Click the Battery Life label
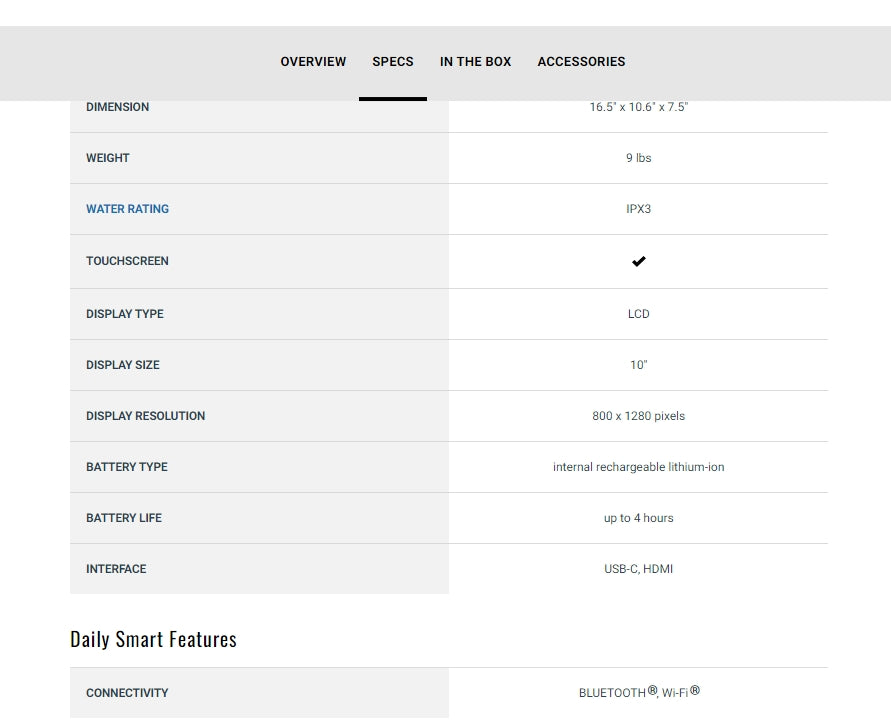891x727 pixels. click(123, 518)
